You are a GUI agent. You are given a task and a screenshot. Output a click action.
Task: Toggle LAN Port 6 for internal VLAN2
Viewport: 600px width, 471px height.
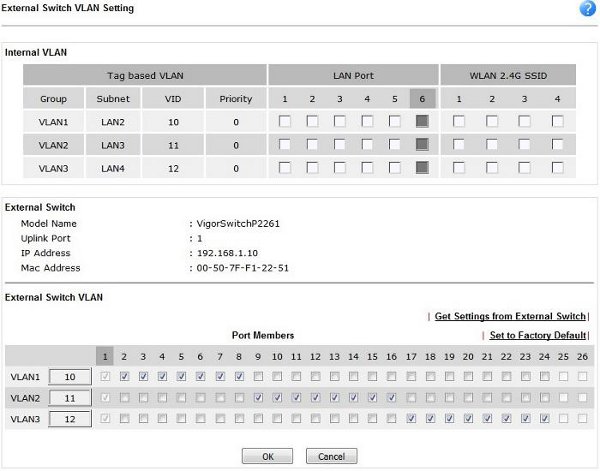[x=422, y=145]
